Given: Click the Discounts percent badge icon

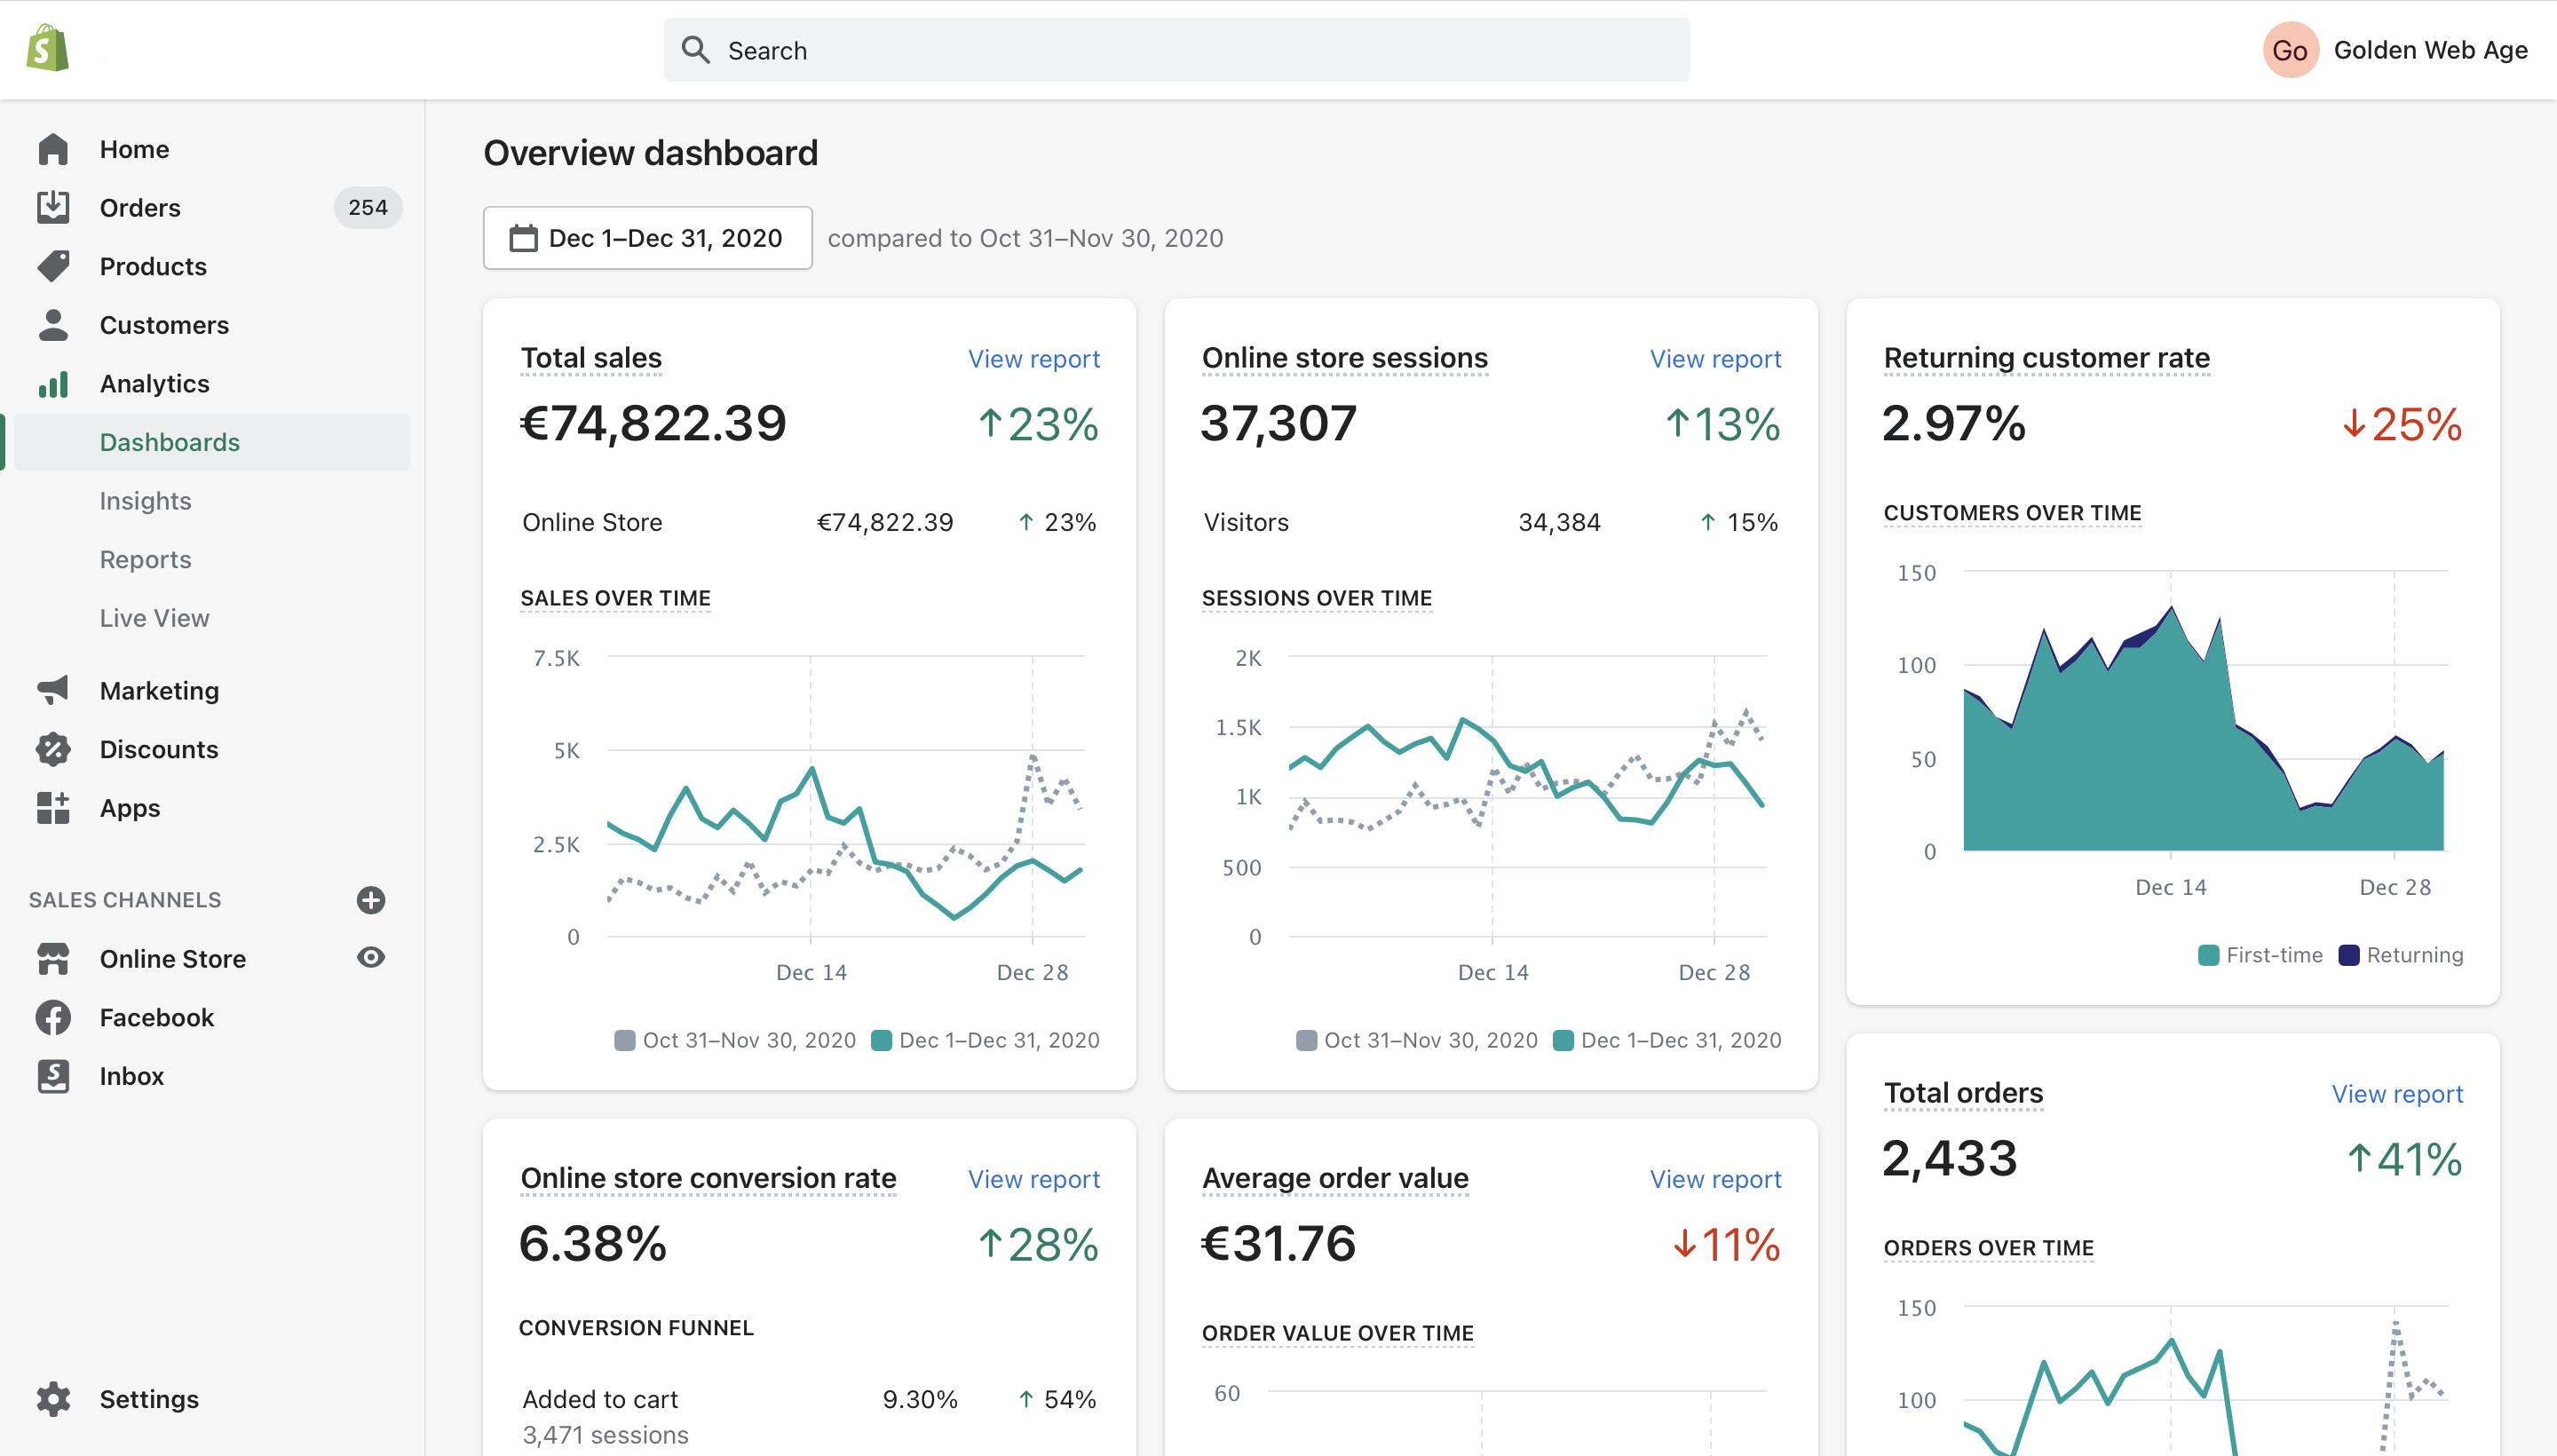Looking at the screenshot, I should coord(53,749).
